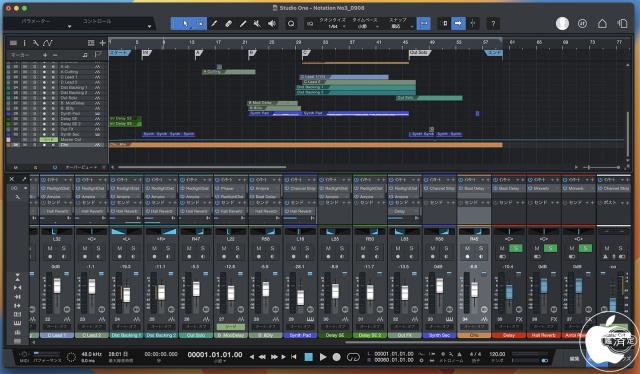This screenshot has height=374, width=640.
Task: Solo the Out Solo mixer channel
Action: pos(202,248)
